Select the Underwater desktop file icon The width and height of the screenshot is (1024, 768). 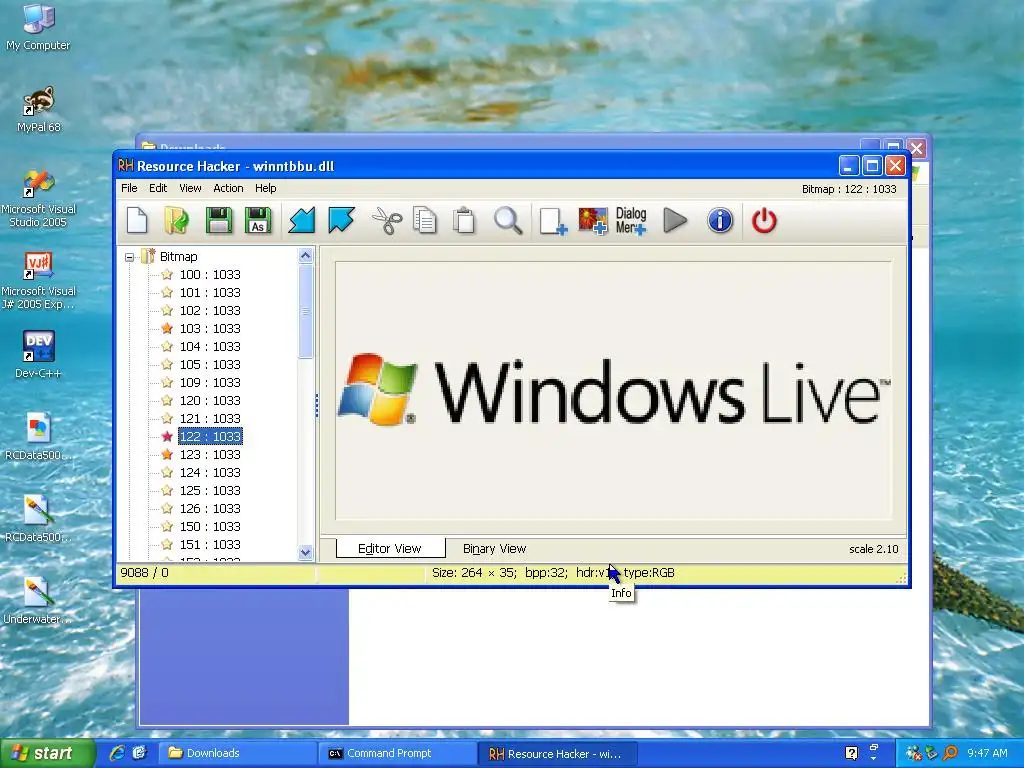(39, 601)
